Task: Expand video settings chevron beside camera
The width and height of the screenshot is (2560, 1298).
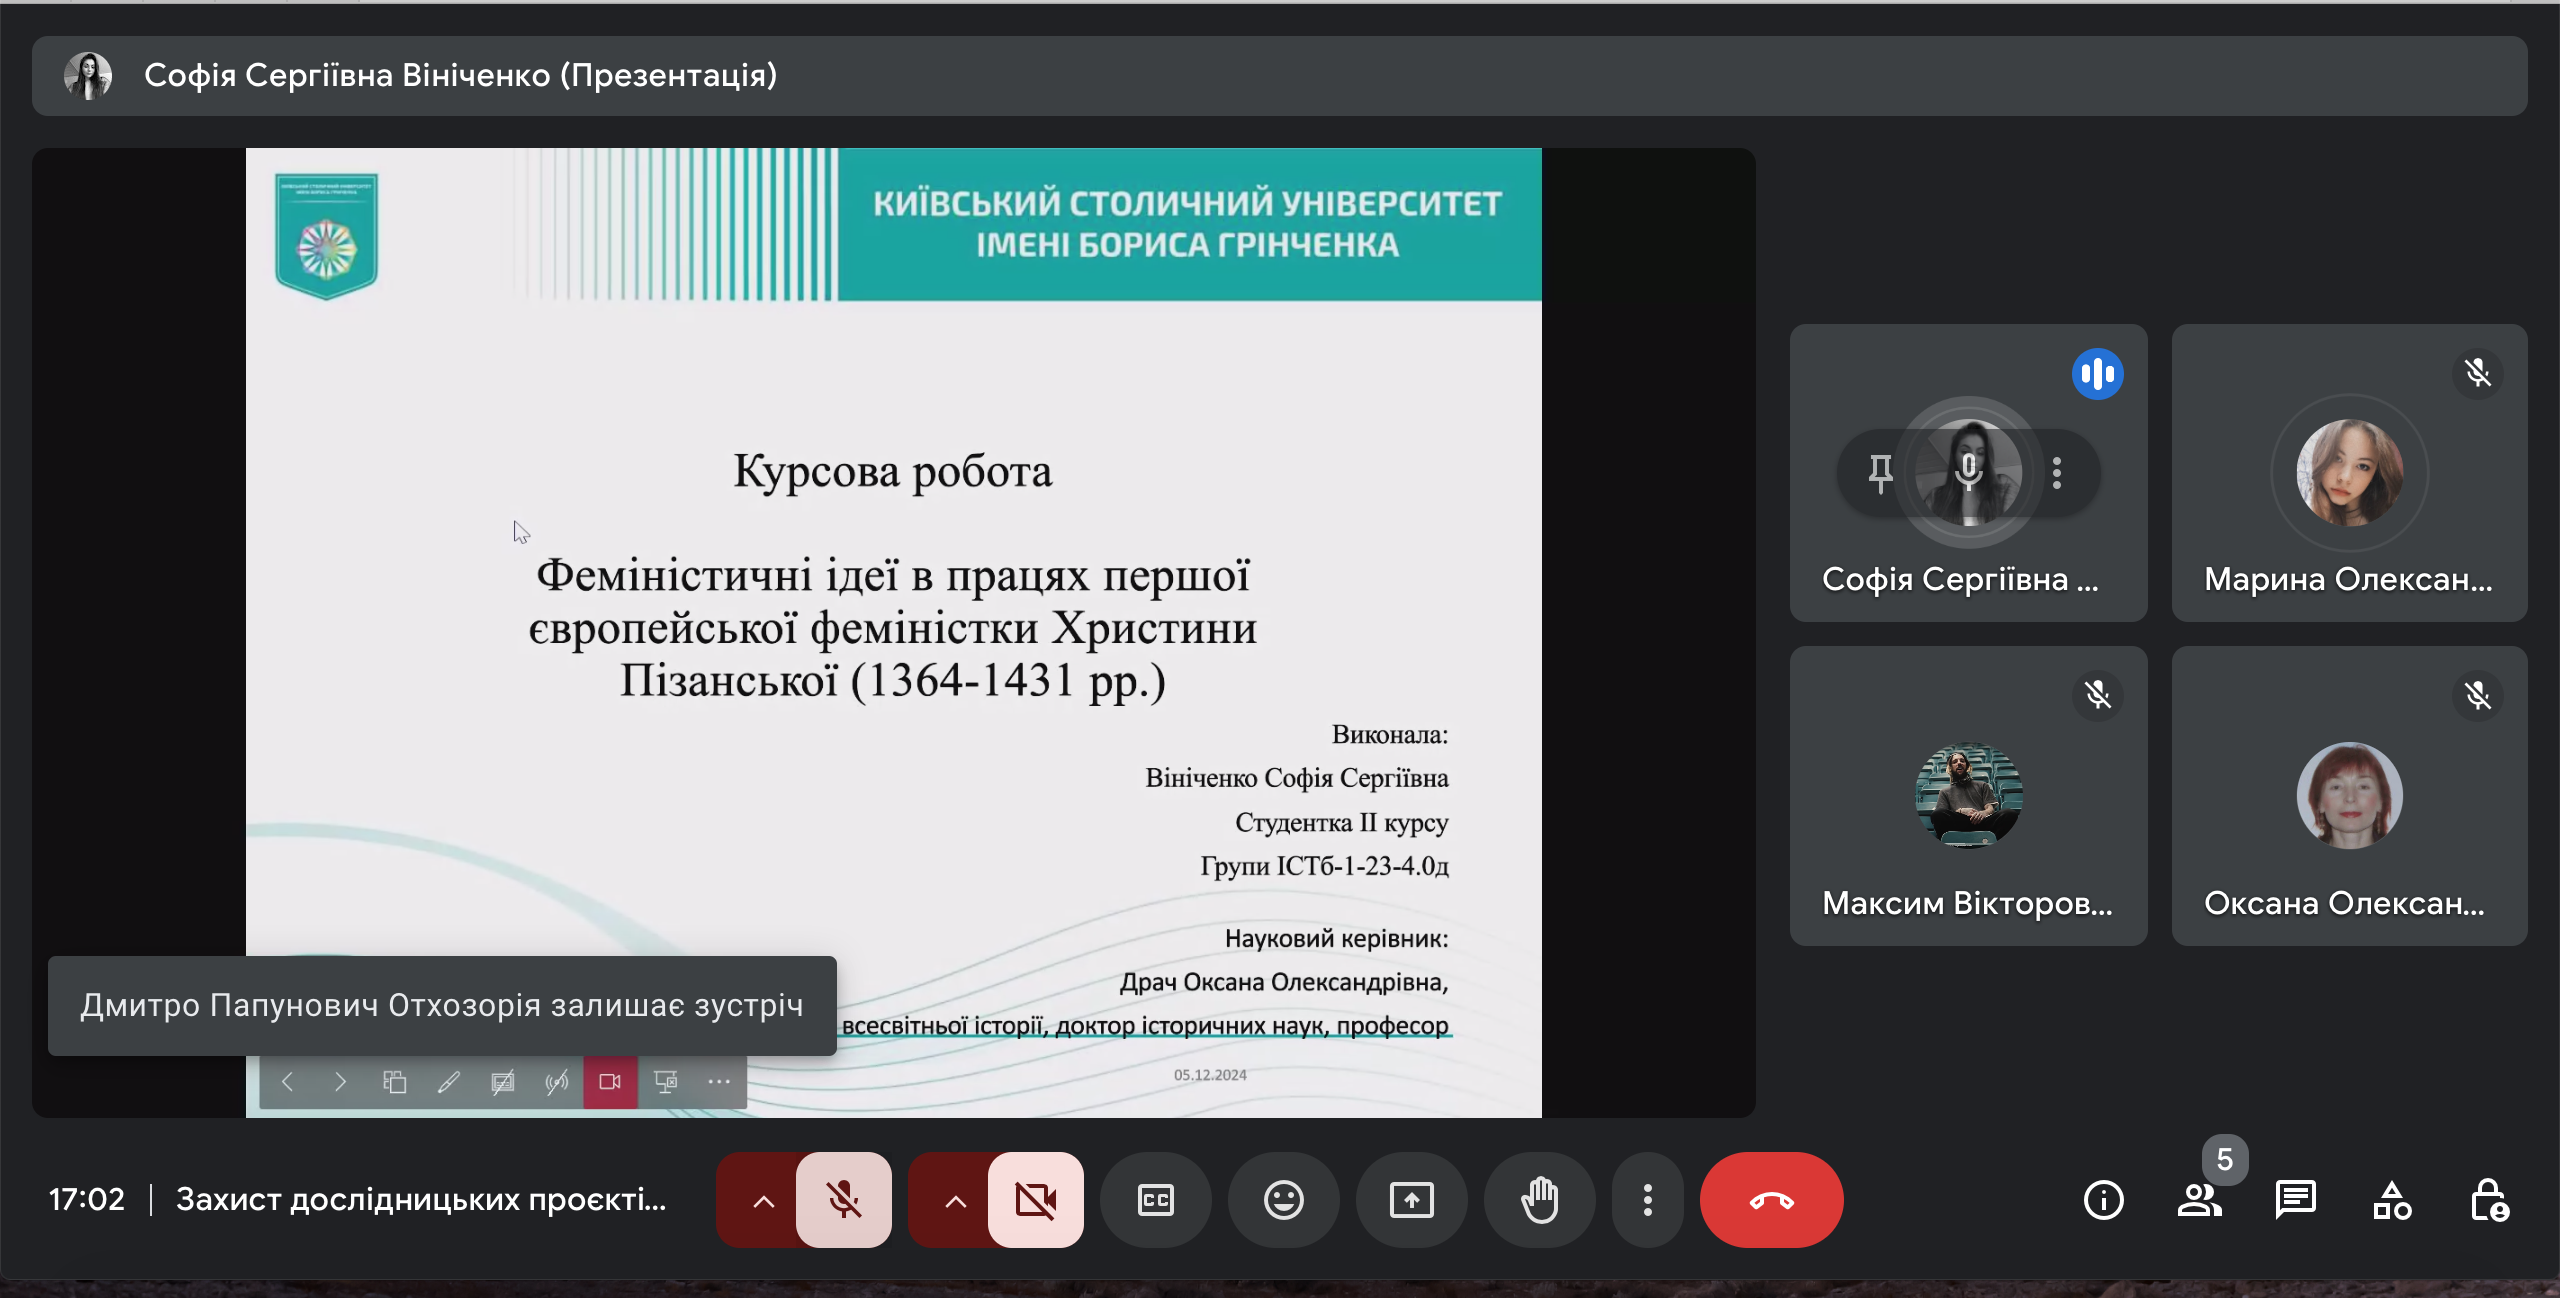Action: point(955,1199)
